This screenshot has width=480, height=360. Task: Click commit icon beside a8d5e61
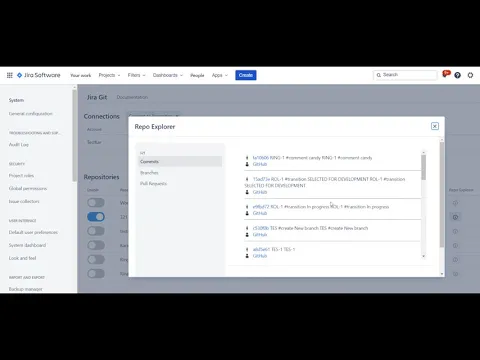247,249
